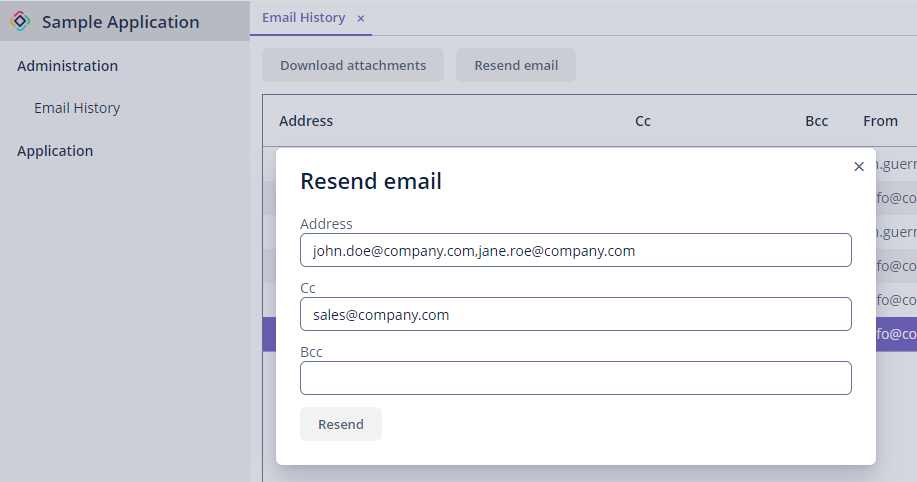Close the Email History tab
The width and height of the screenshot is (917, 482).
(361, 18)
